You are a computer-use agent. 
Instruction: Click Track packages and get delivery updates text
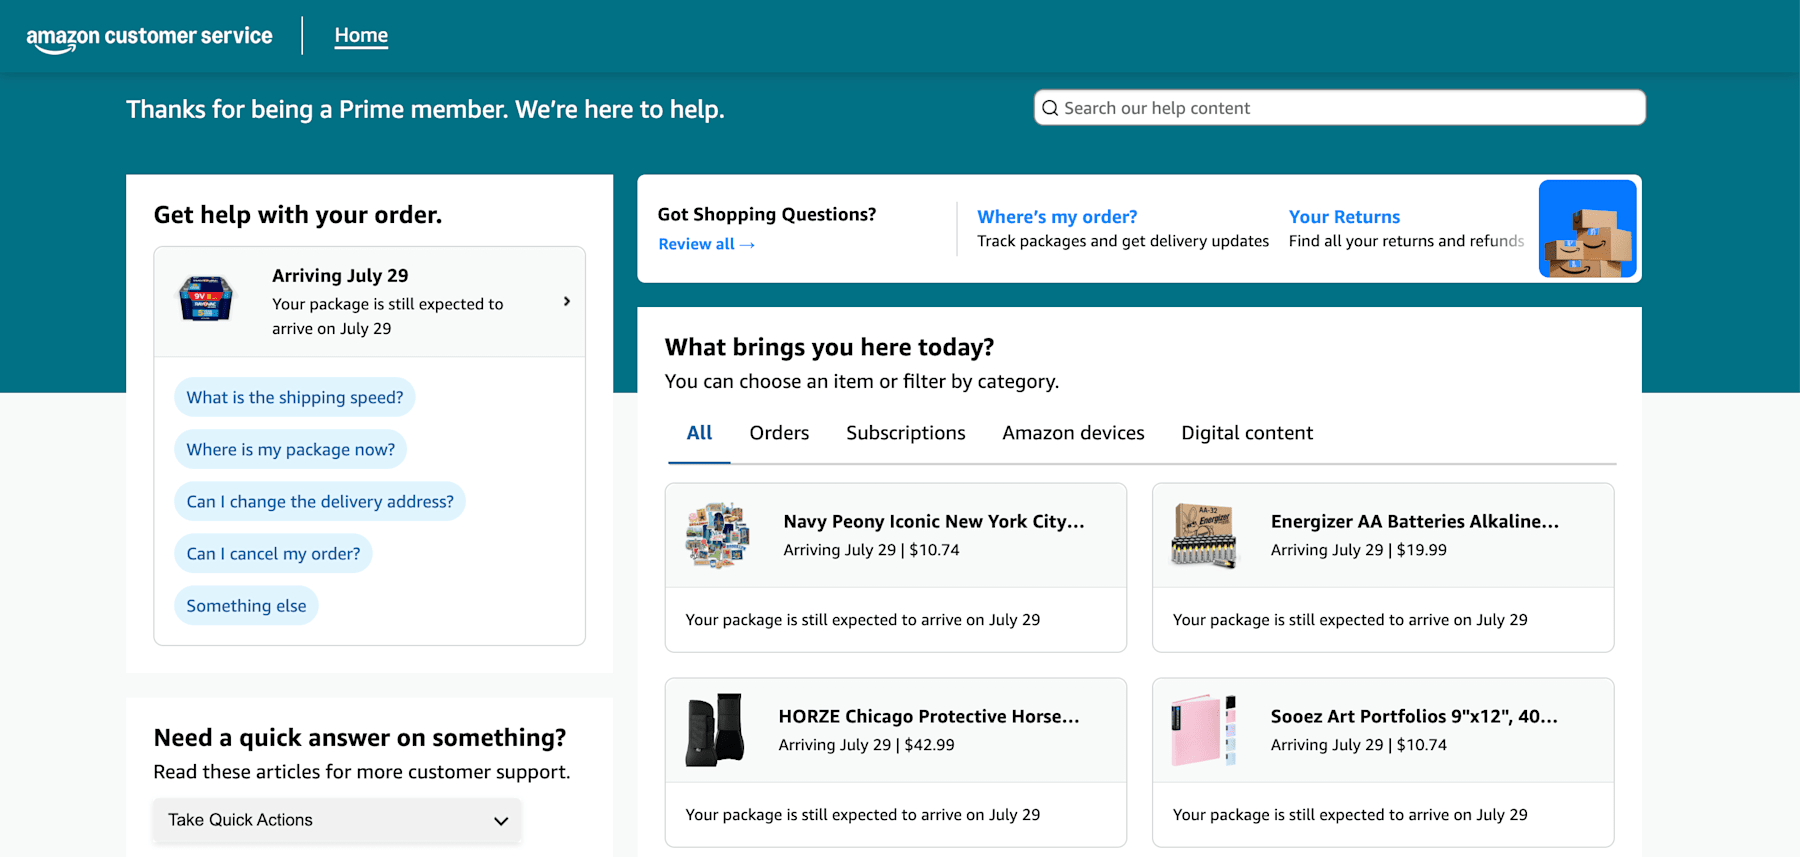pos(1123,241)
